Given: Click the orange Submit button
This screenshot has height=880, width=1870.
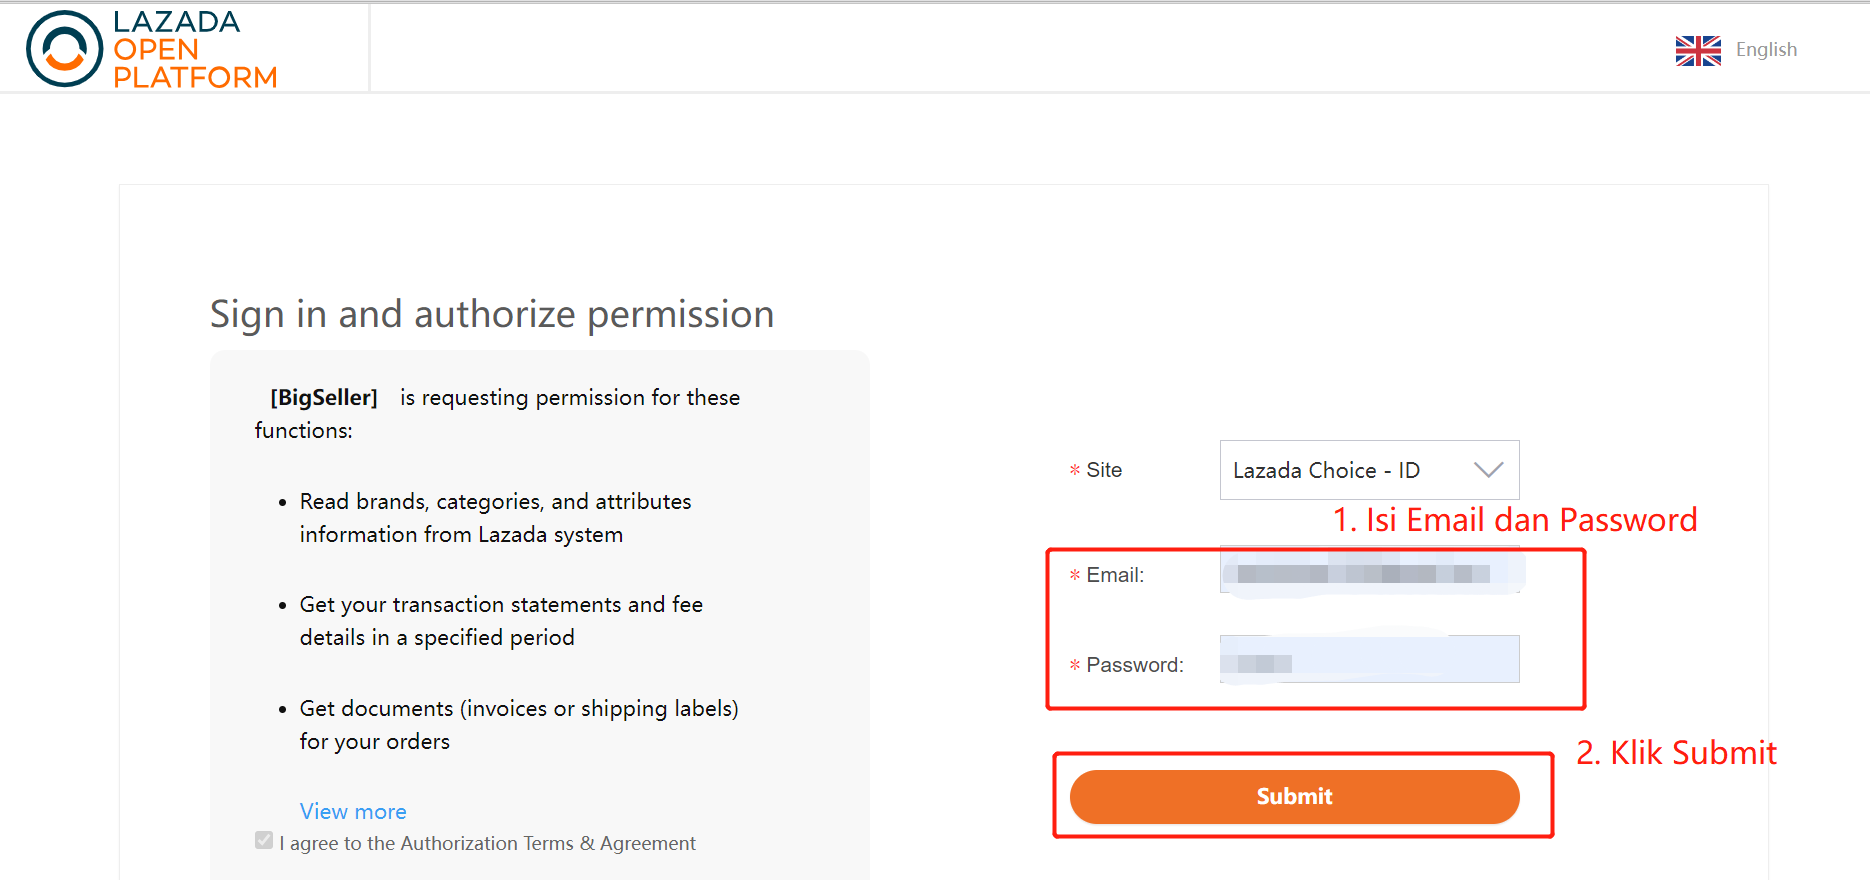Looking at the screenshot, I should pos(1294,797).
